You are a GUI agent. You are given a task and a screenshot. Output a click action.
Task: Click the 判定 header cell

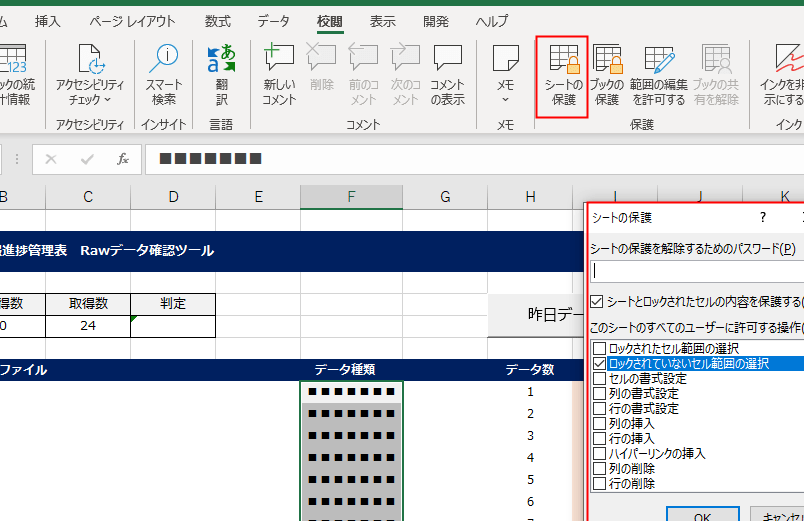tap(173, 304)
